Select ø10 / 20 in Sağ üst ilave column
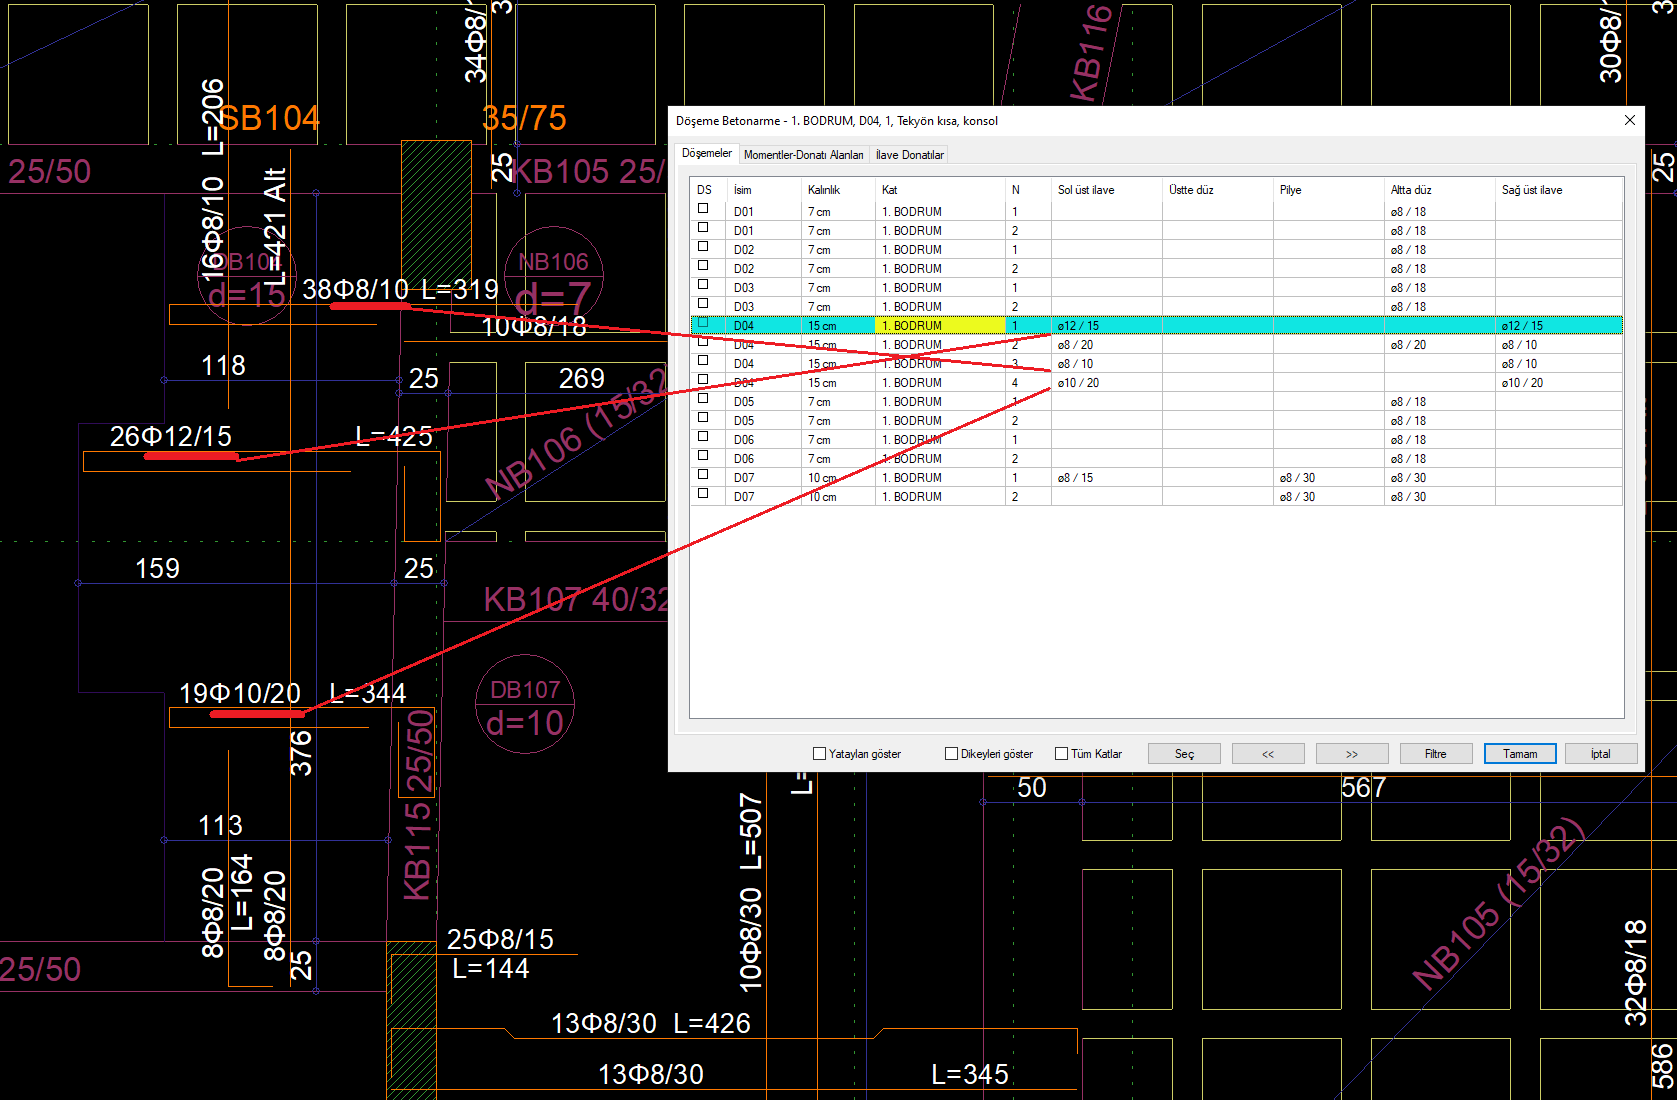 1558,383
